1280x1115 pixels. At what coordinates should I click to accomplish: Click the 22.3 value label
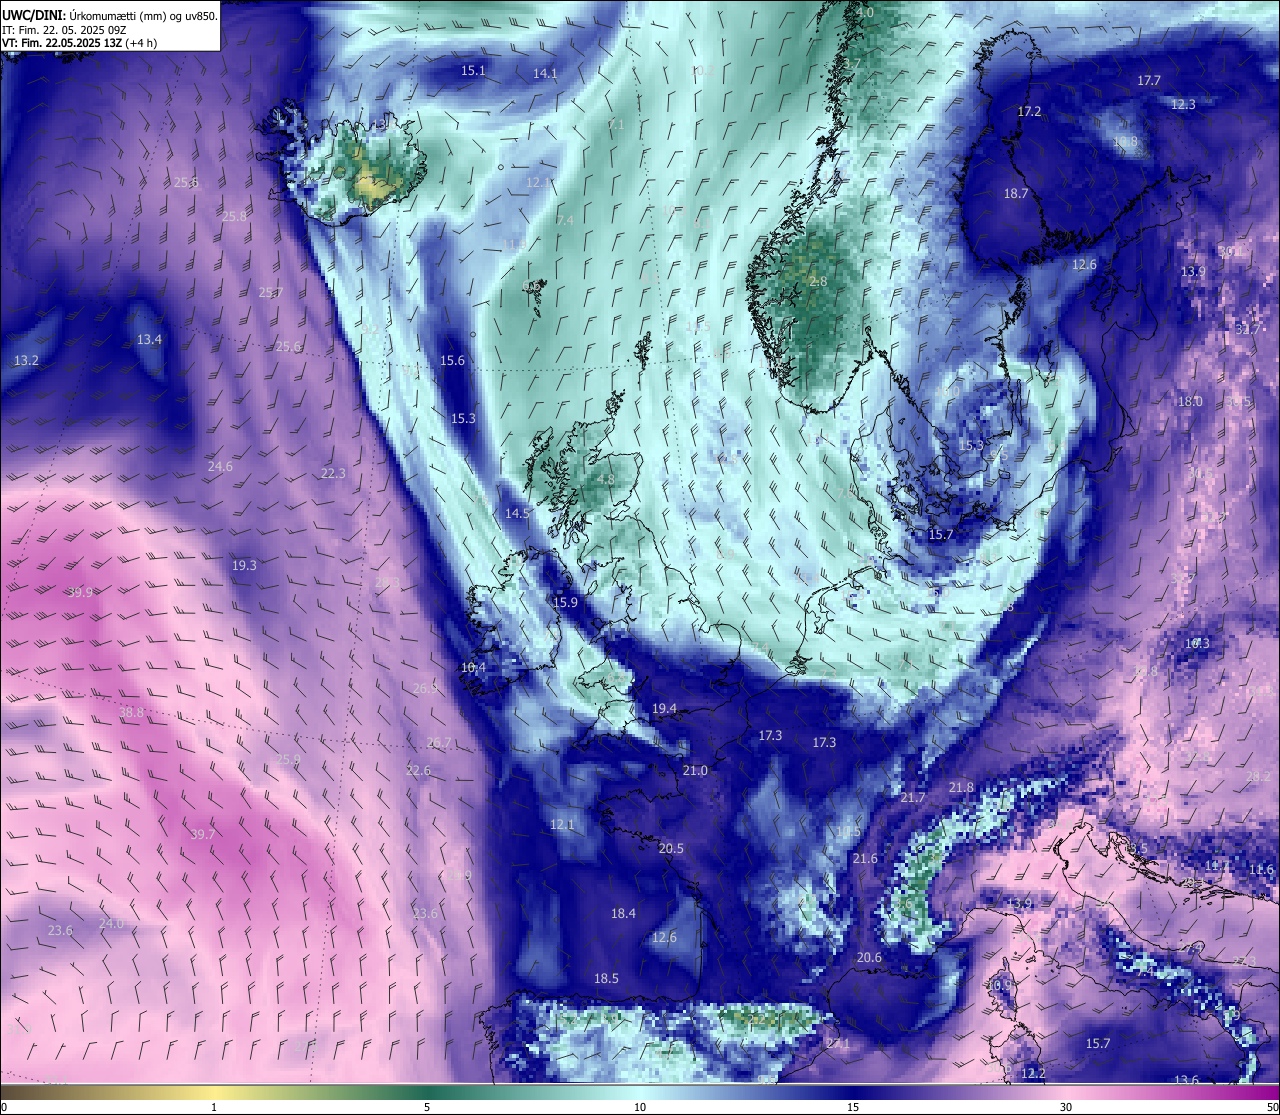click(333, 474)
